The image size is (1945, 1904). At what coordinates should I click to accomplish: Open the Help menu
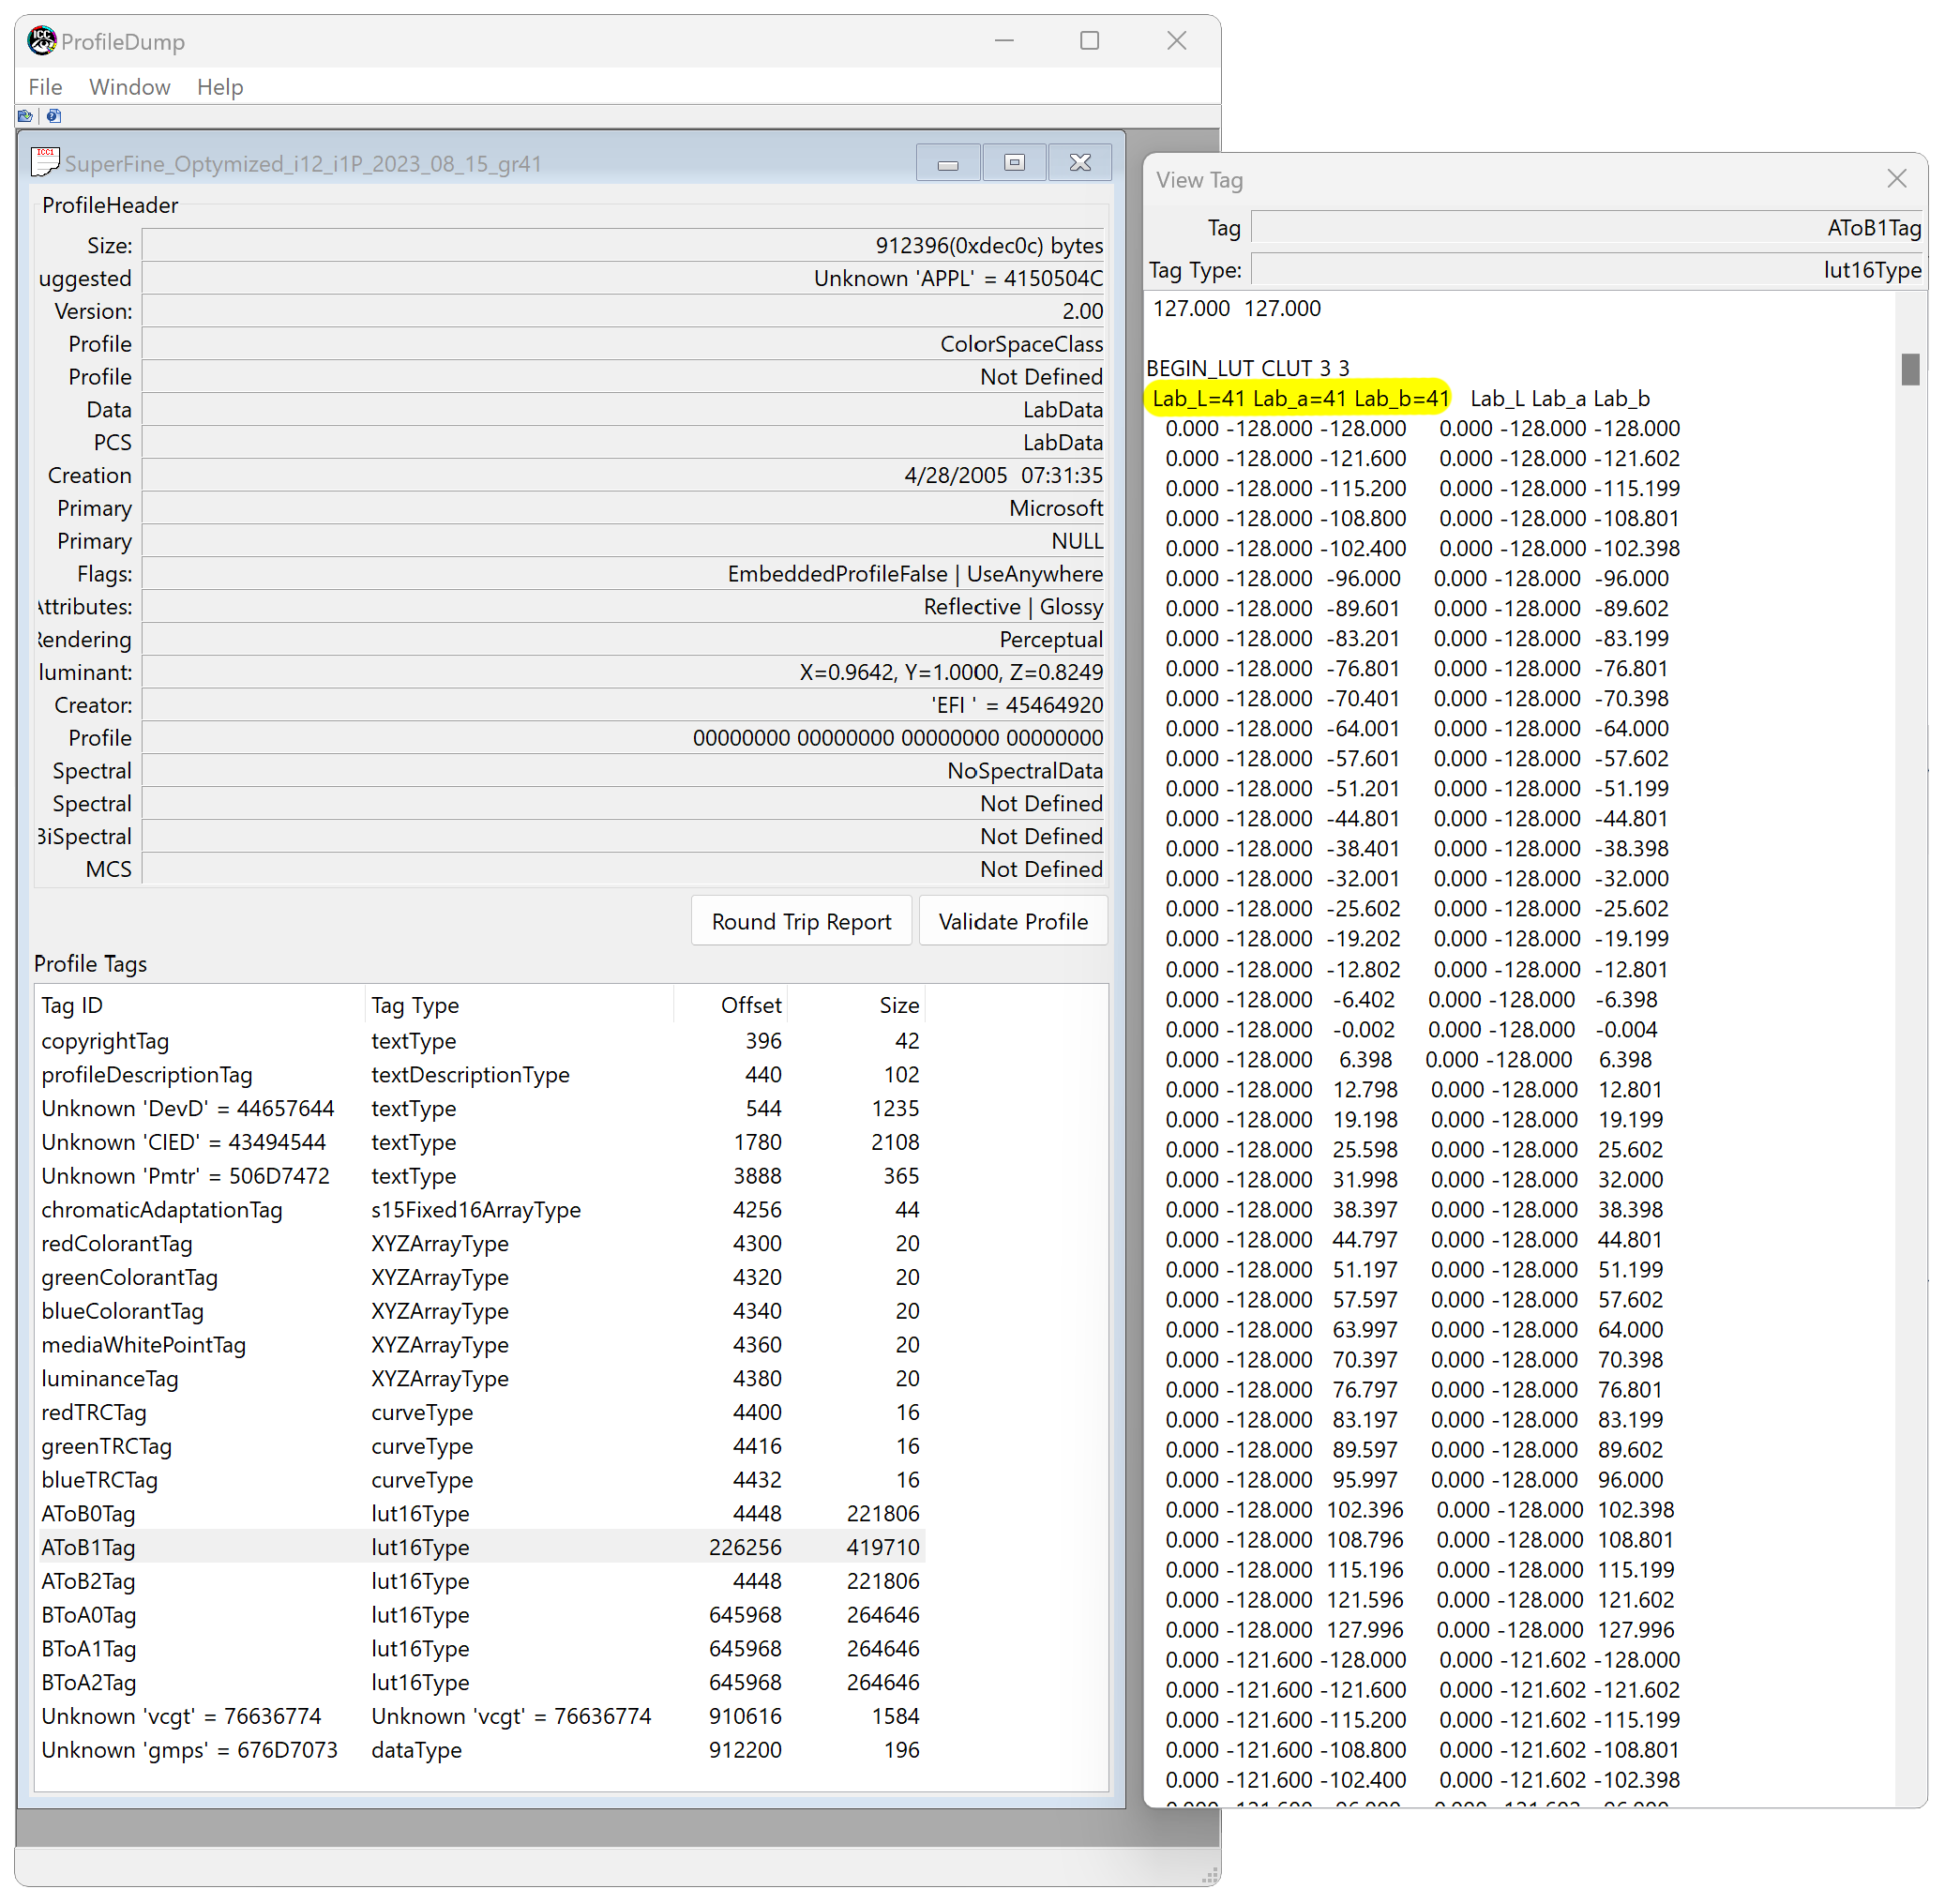(x=220, y=87)
